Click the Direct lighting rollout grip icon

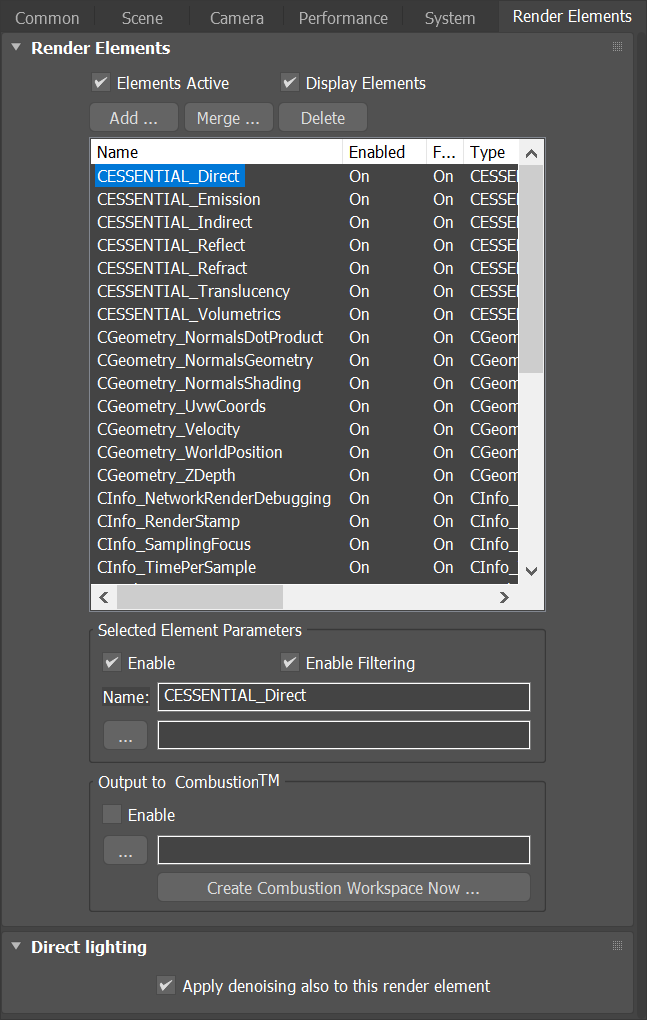617,946
